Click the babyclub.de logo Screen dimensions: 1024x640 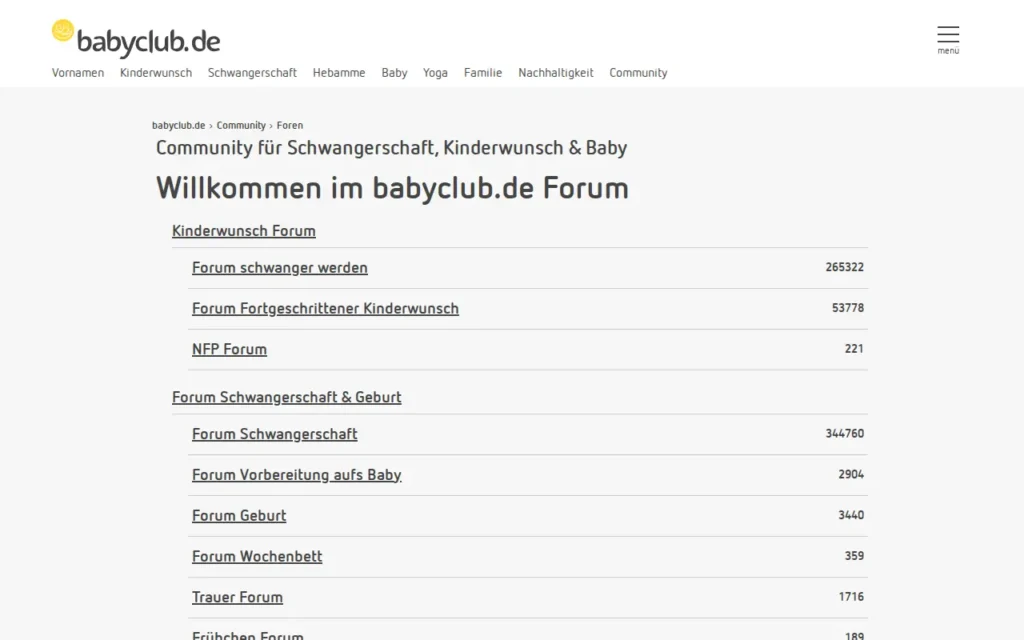coord(136,39)
